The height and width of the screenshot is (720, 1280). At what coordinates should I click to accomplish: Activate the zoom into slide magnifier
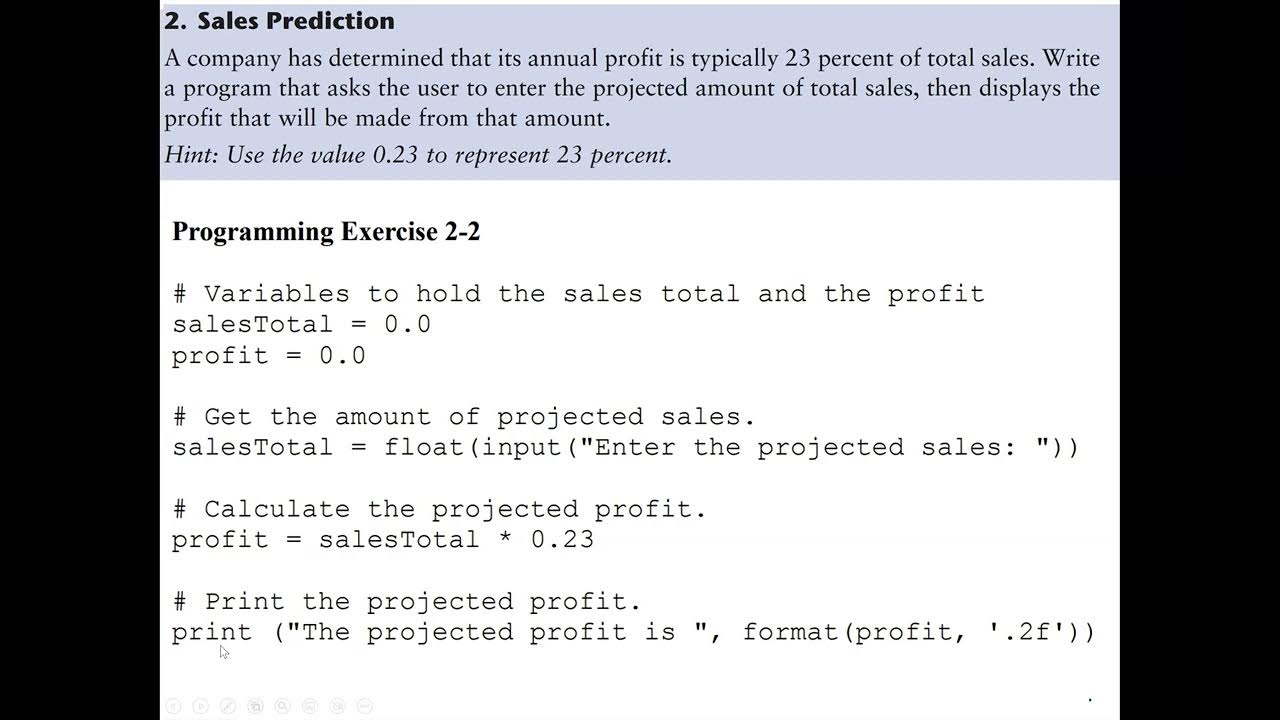point(283,706)
